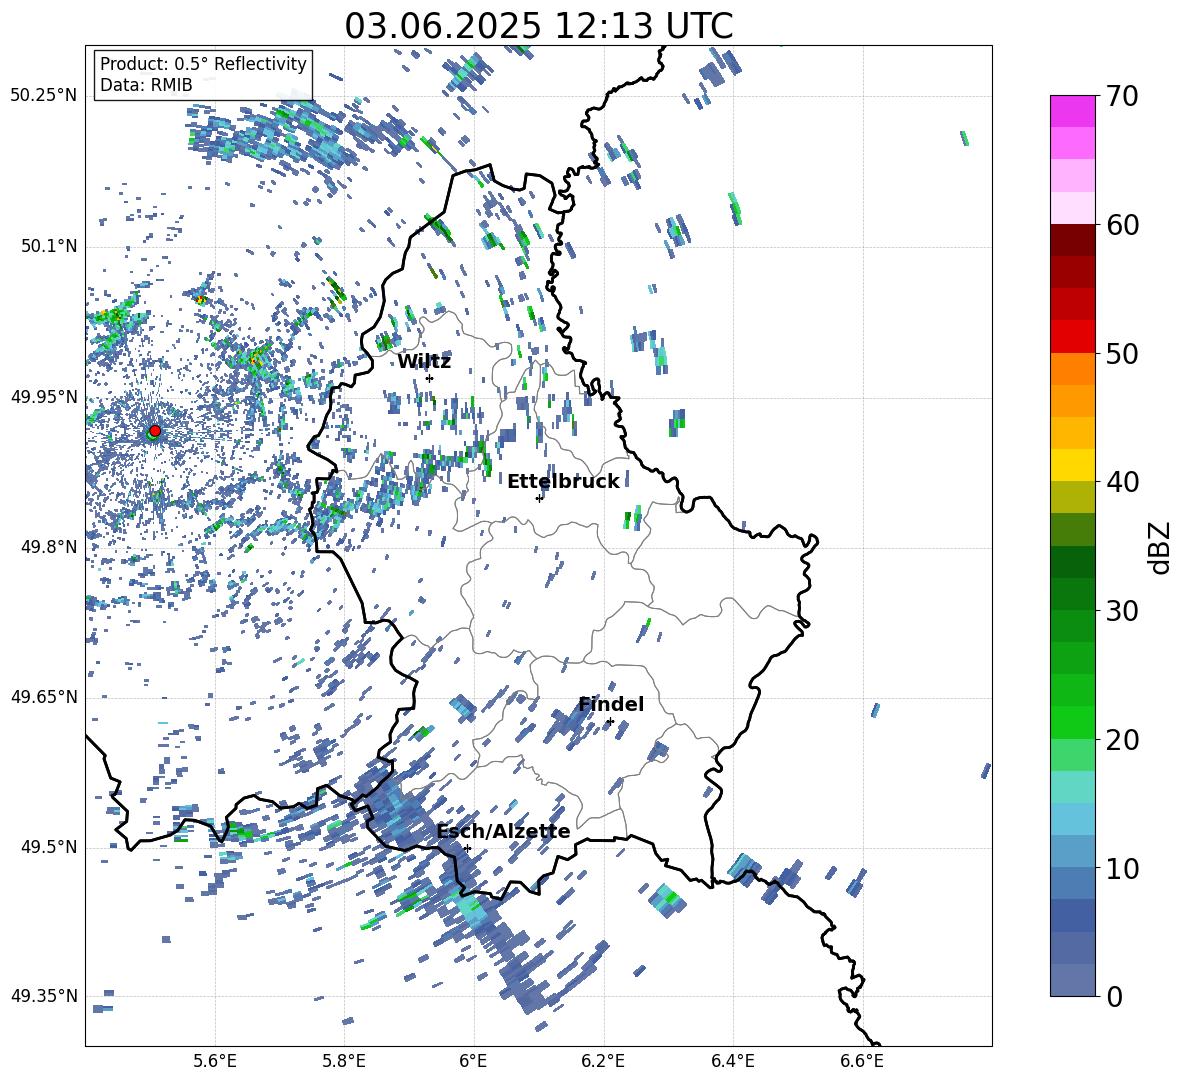Click the yellow colorbar swatch at 40
The image size is (1184, 1081).
1072,465
